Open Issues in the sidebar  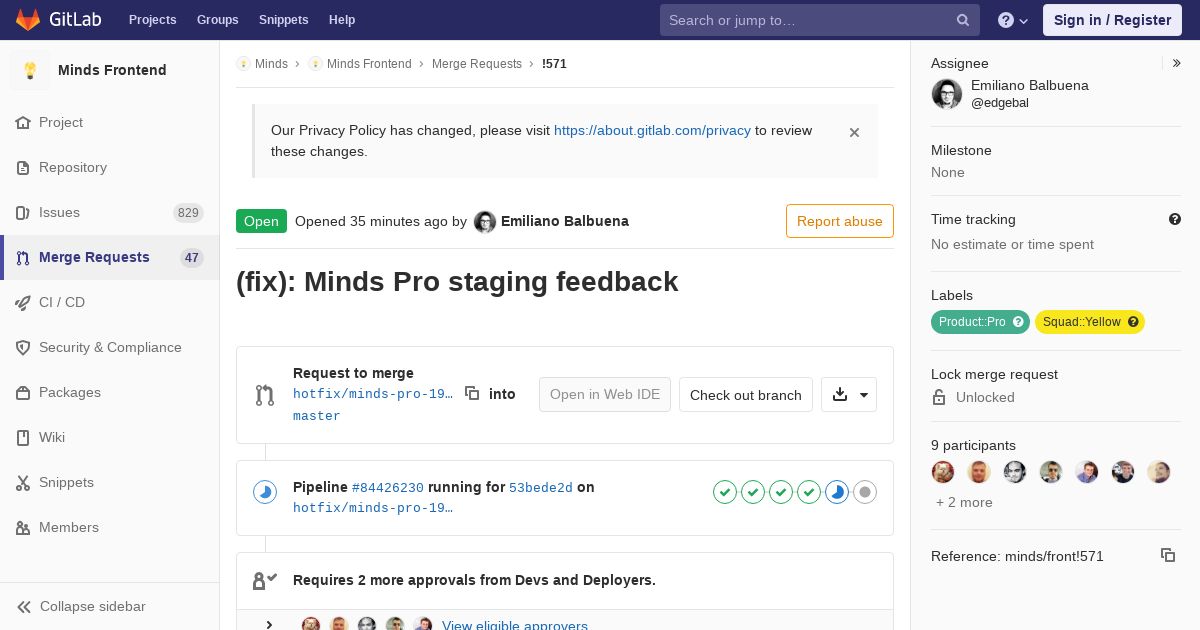[109, 212]
